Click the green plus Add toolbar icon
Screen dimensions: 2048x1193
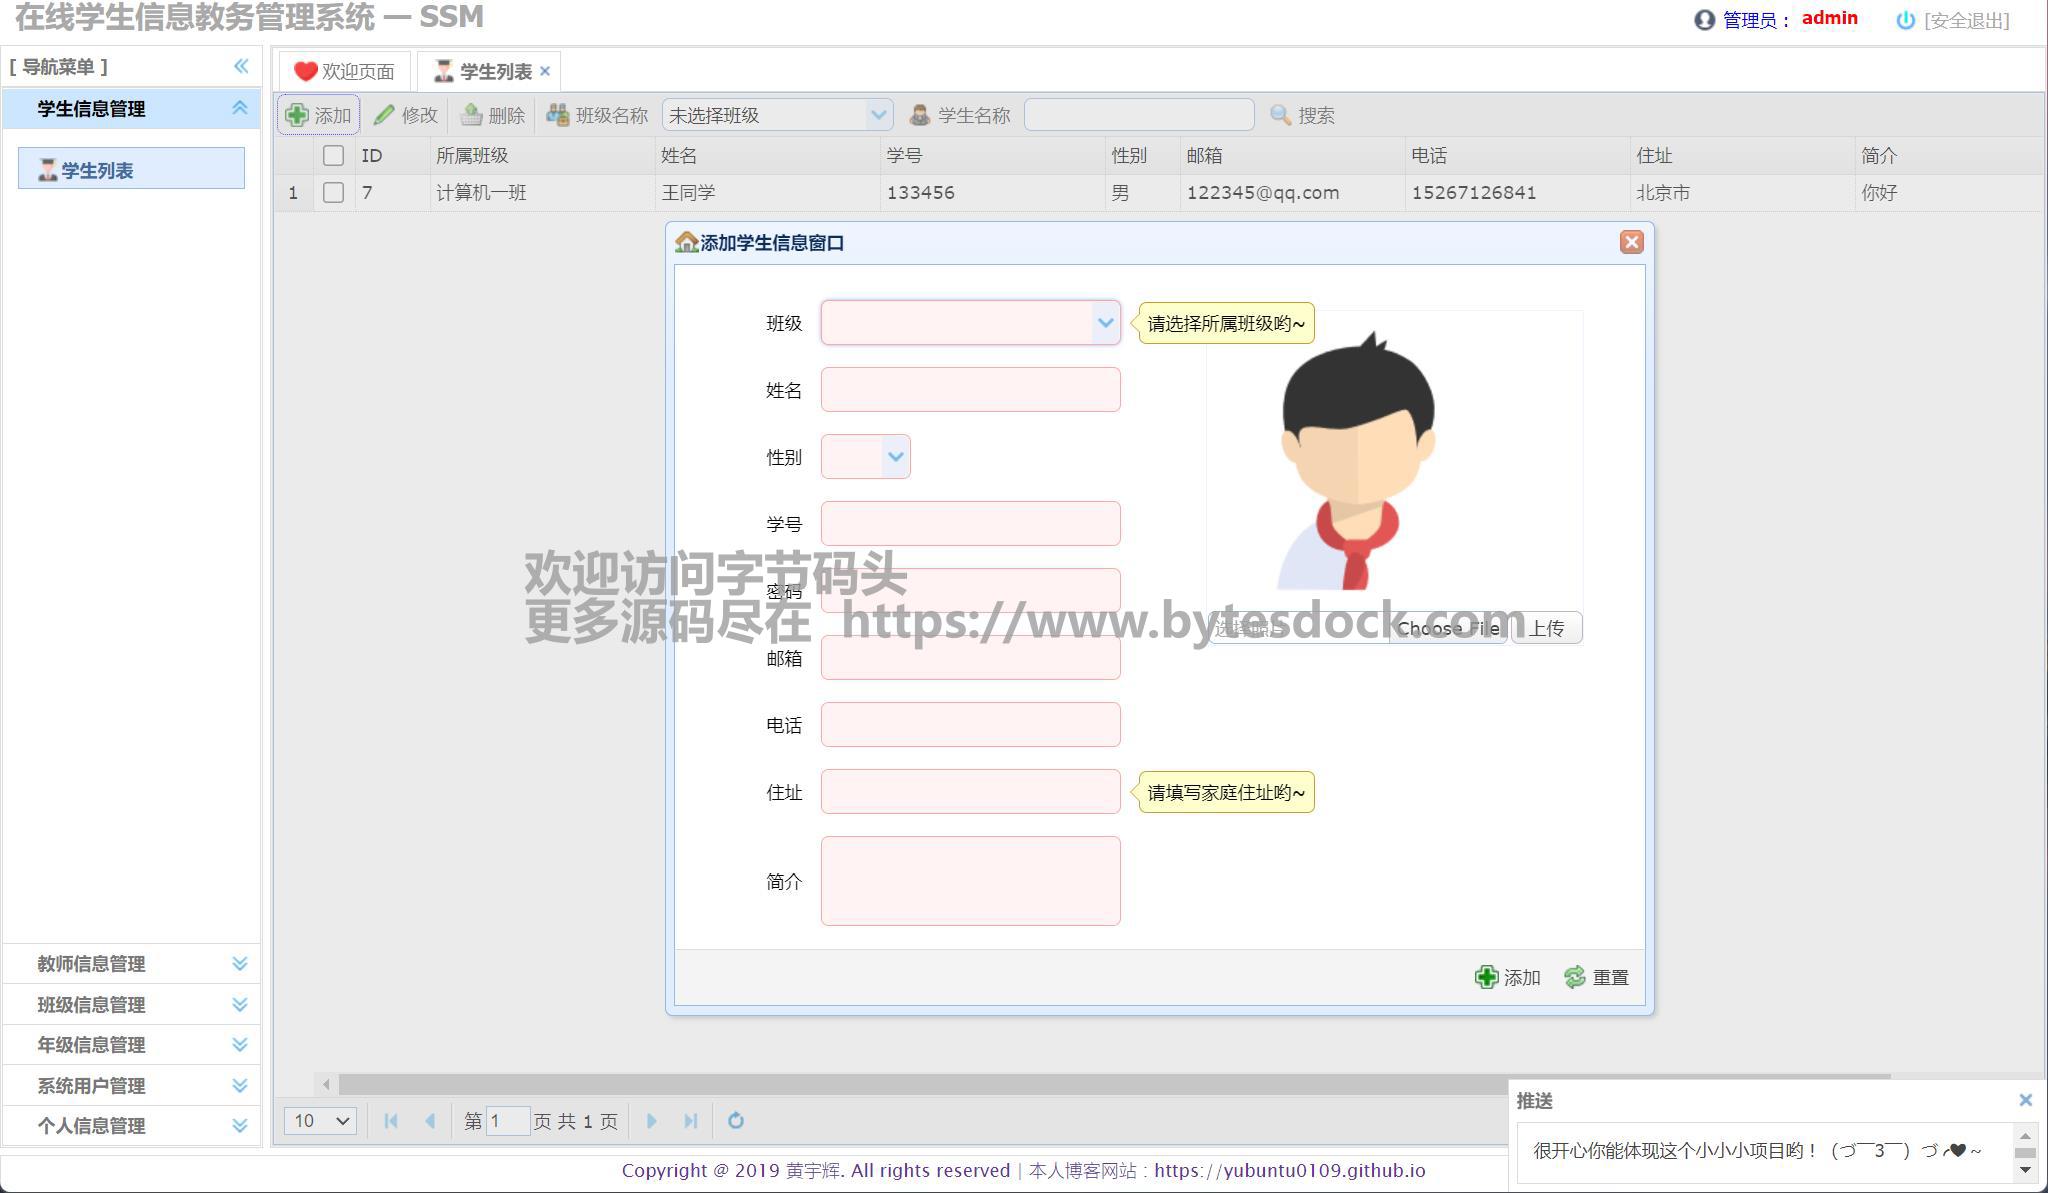click(297, 115)
